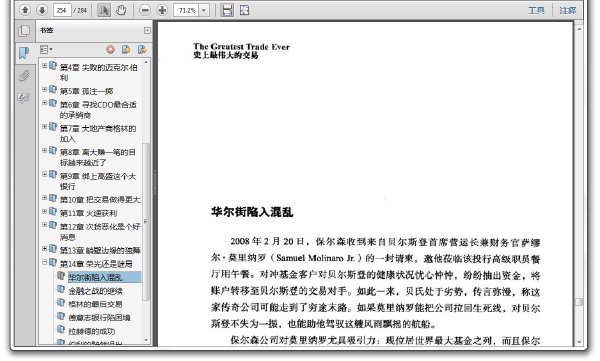Open the page thumbnails panel

coord(24,31)
